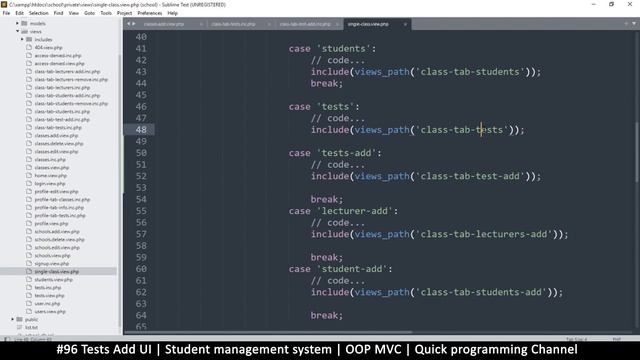Collapse the views folder in the sidebar
The image size is (640, 360).
pyautogui.click(x=17, y=31)
